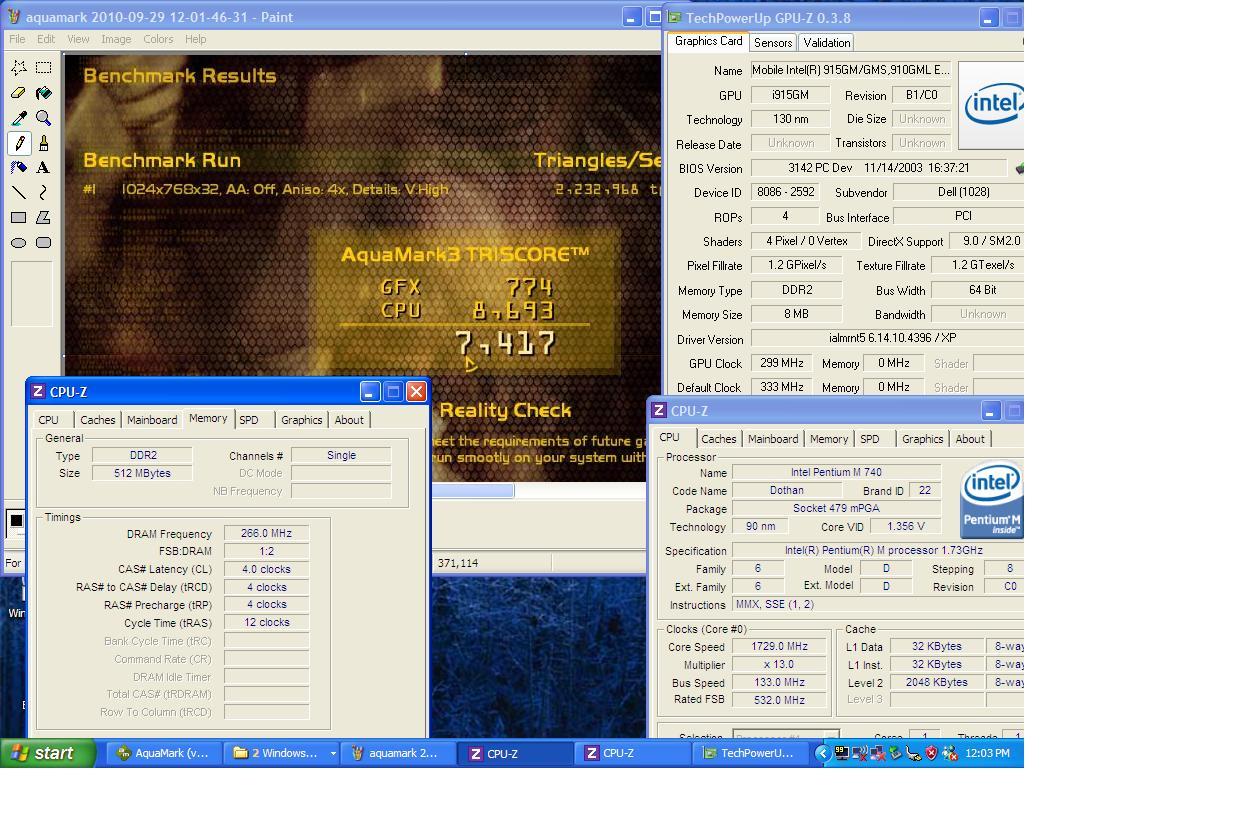The width and height of the screenshot is (1254, 819).
Task: Click the GPU-Z title bar icon
Action: click(x=675, y=17)
